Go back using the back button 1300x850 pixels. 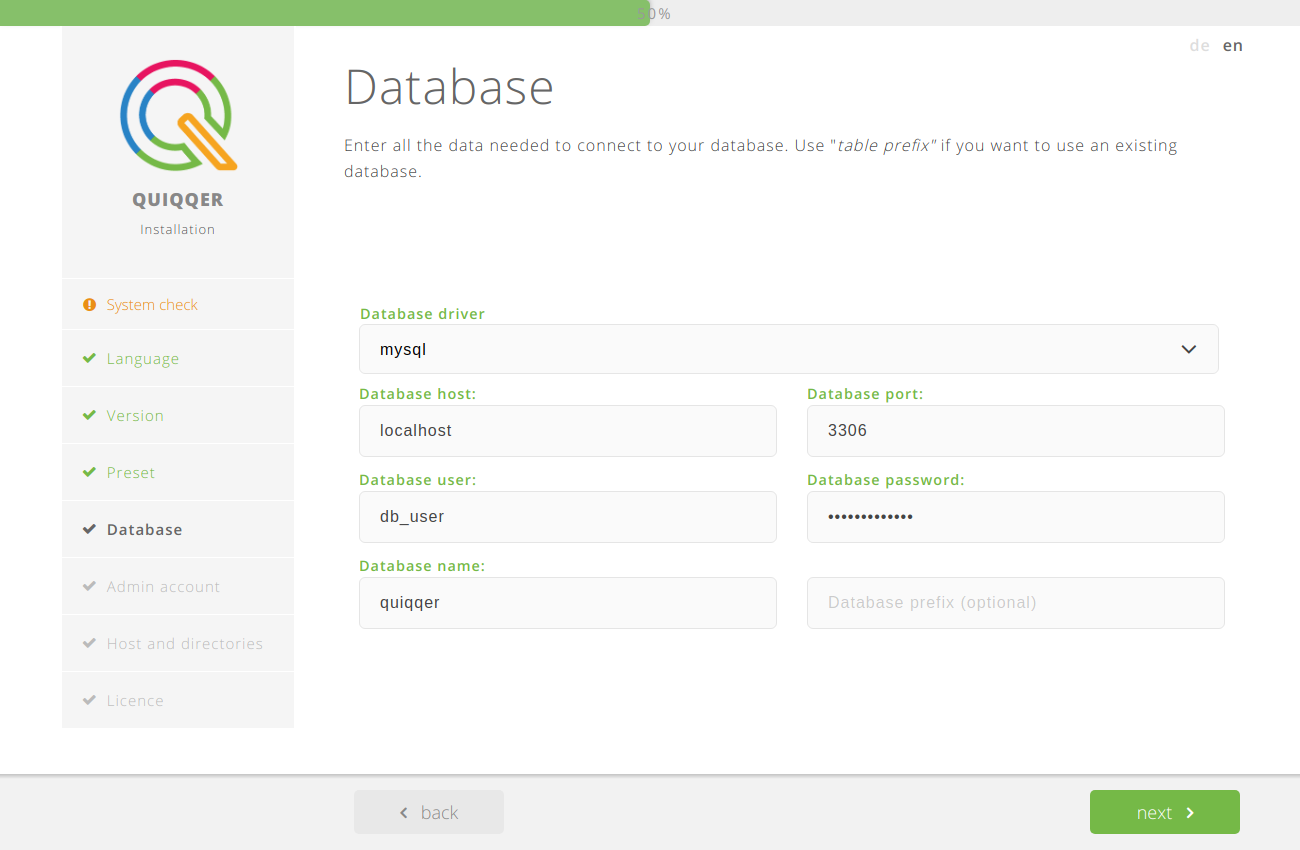pyautogui.click(x=429, y=812)
